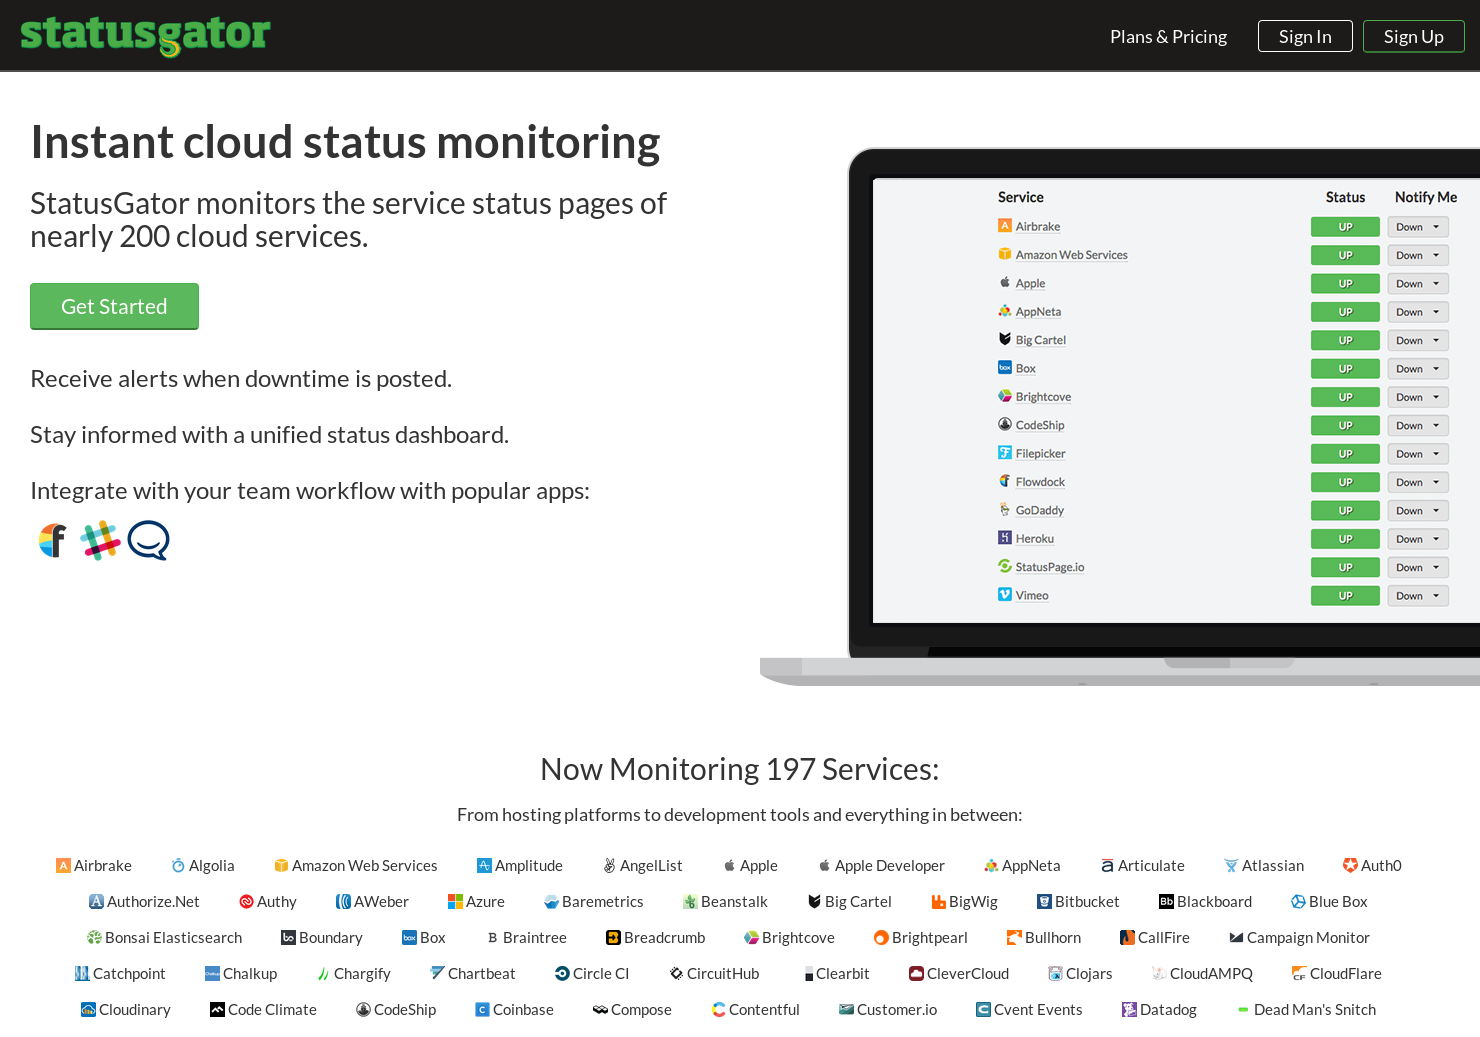
Task: Select the Amazon Web Services icon in the dashboard
Action: [x=1004, y=254]
